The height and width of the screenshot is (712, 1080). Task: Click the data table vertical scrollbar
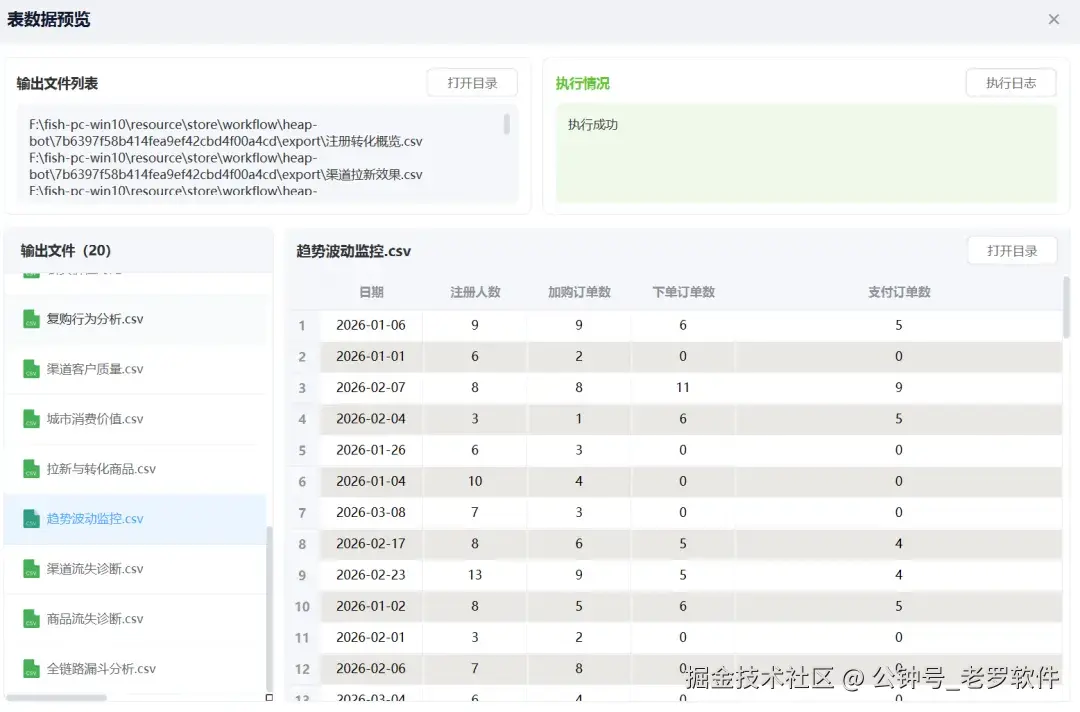click(x=1066, y=308)
